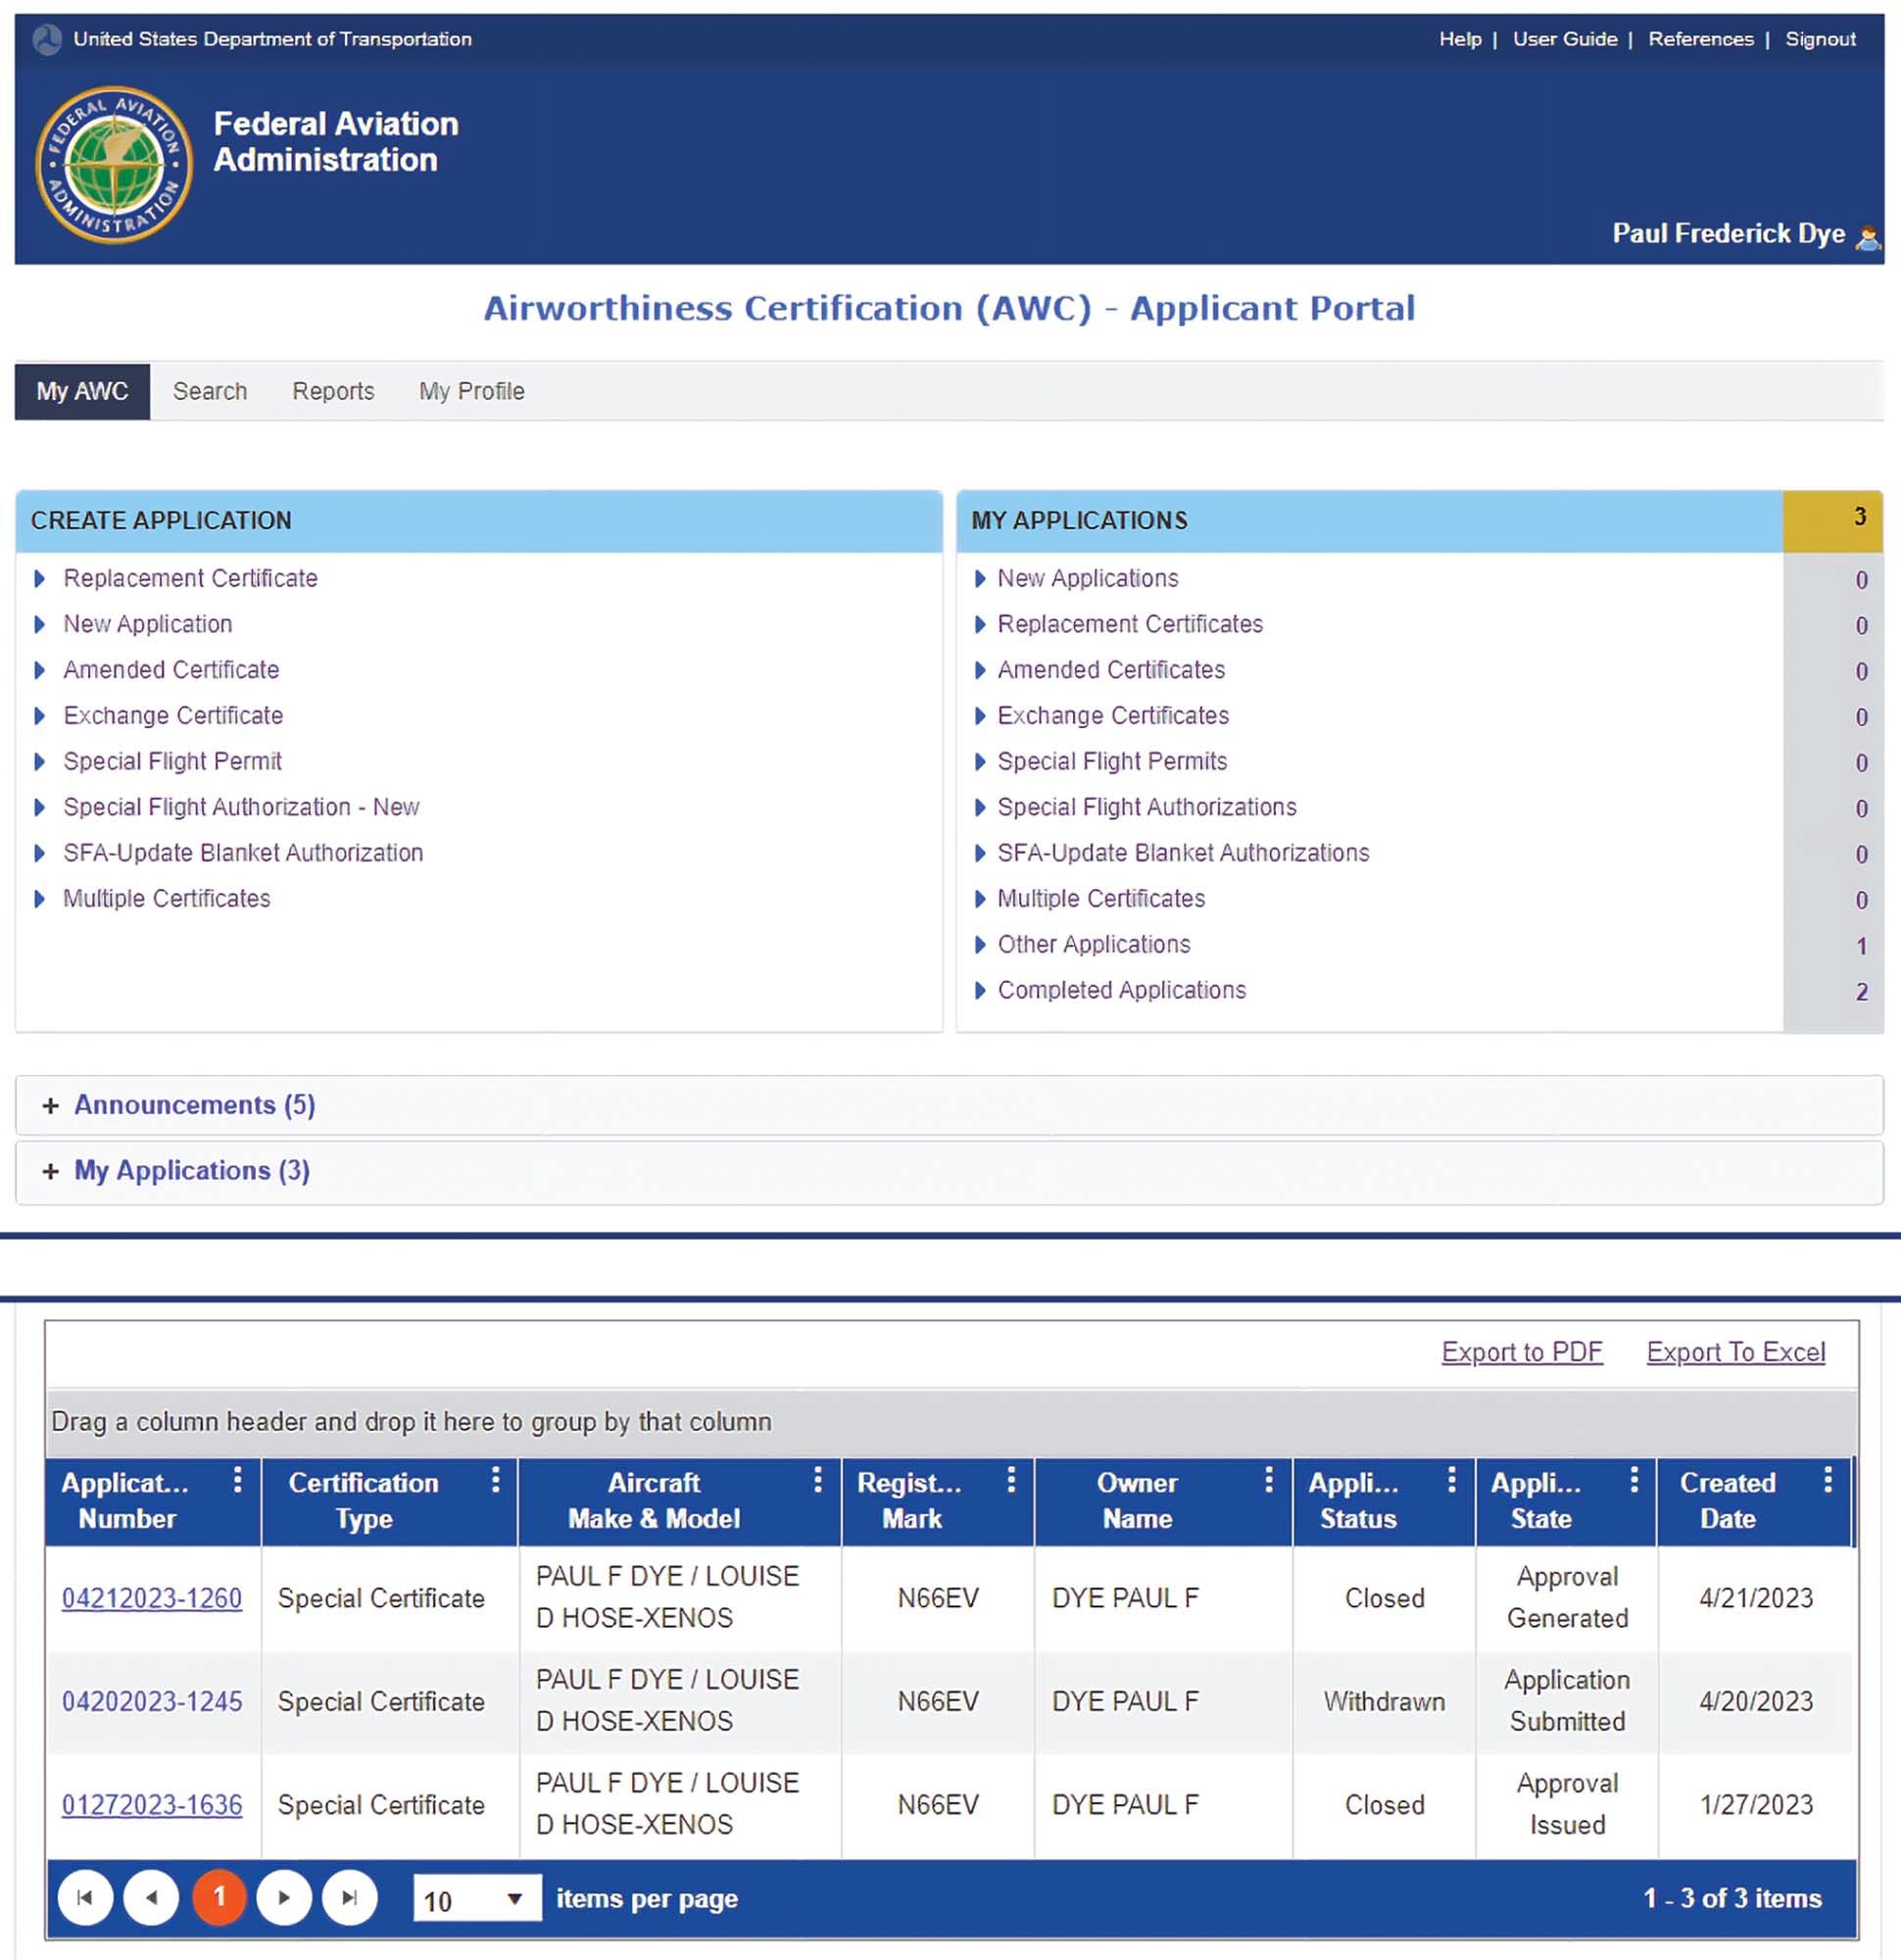Viewport: 1901px width, 1960px height.
Task: View Completed Applications list
Action: [x=1122, y=991]
